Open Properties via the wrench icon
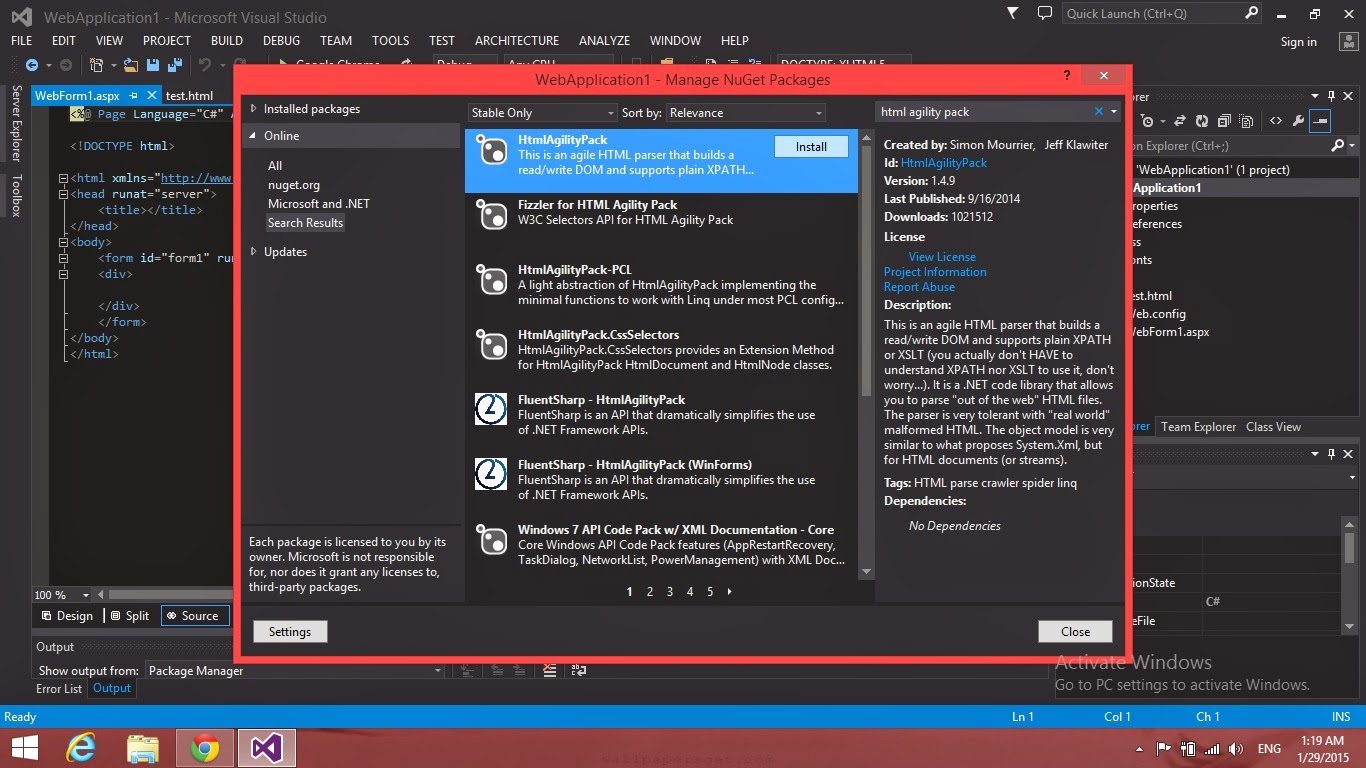Screen dimensions: 1366x768 click(x=1298, y=121)
